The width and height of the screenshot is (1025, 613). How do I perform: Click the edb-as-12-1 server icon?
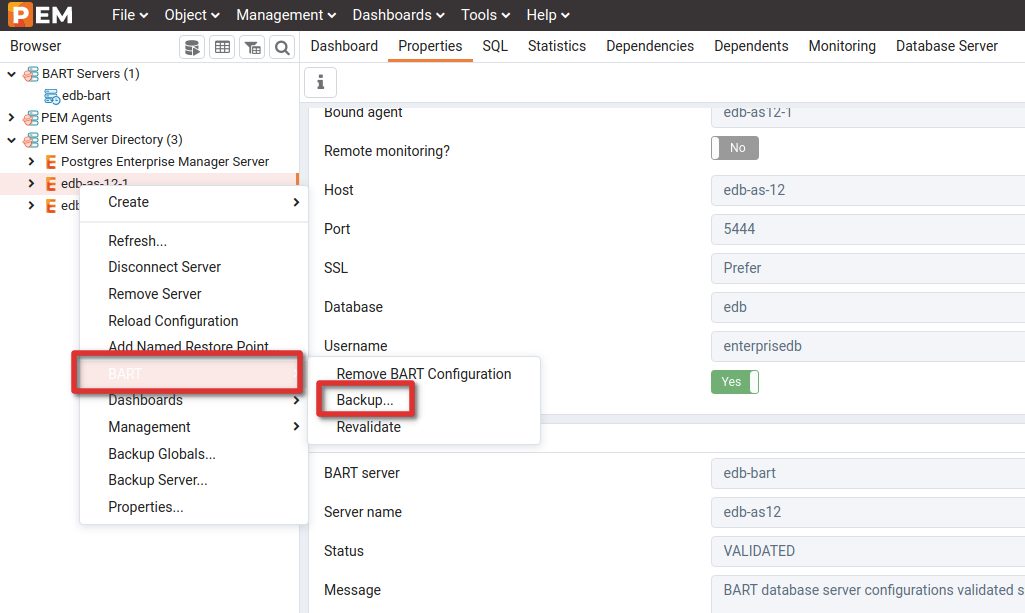click(50, 184)
